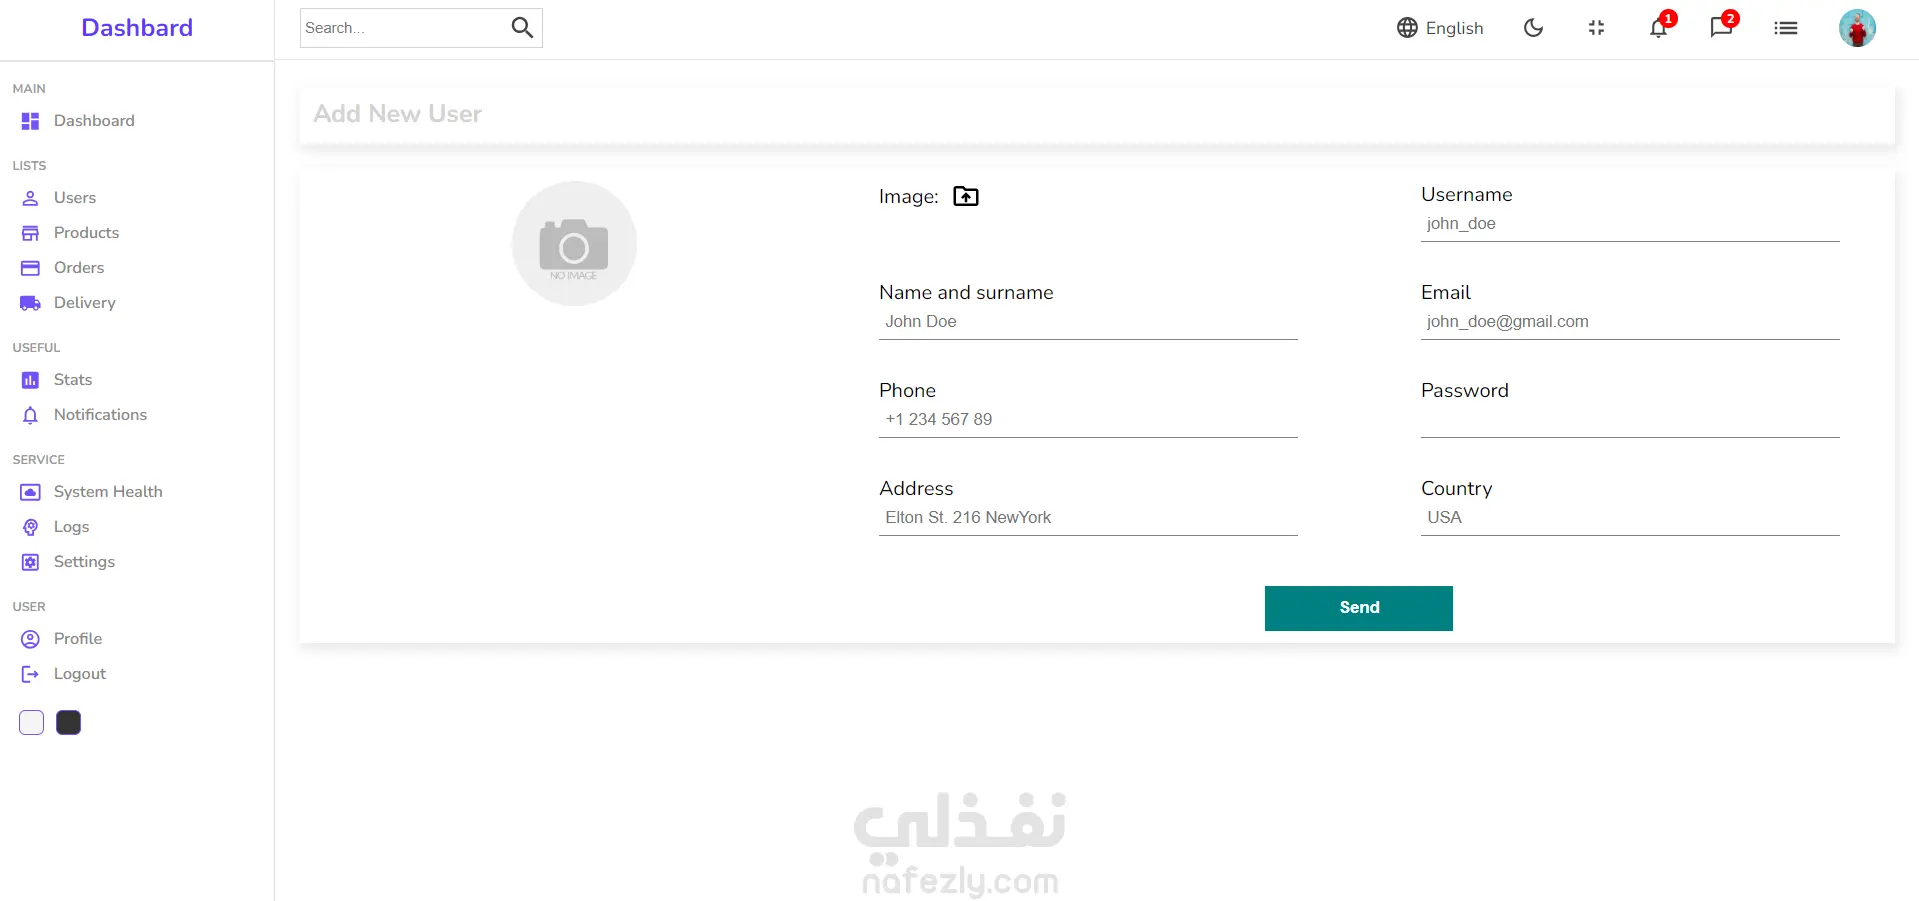The image size is (1919, 901).
Task: Click the Password input field
Action: (1630, 420)
